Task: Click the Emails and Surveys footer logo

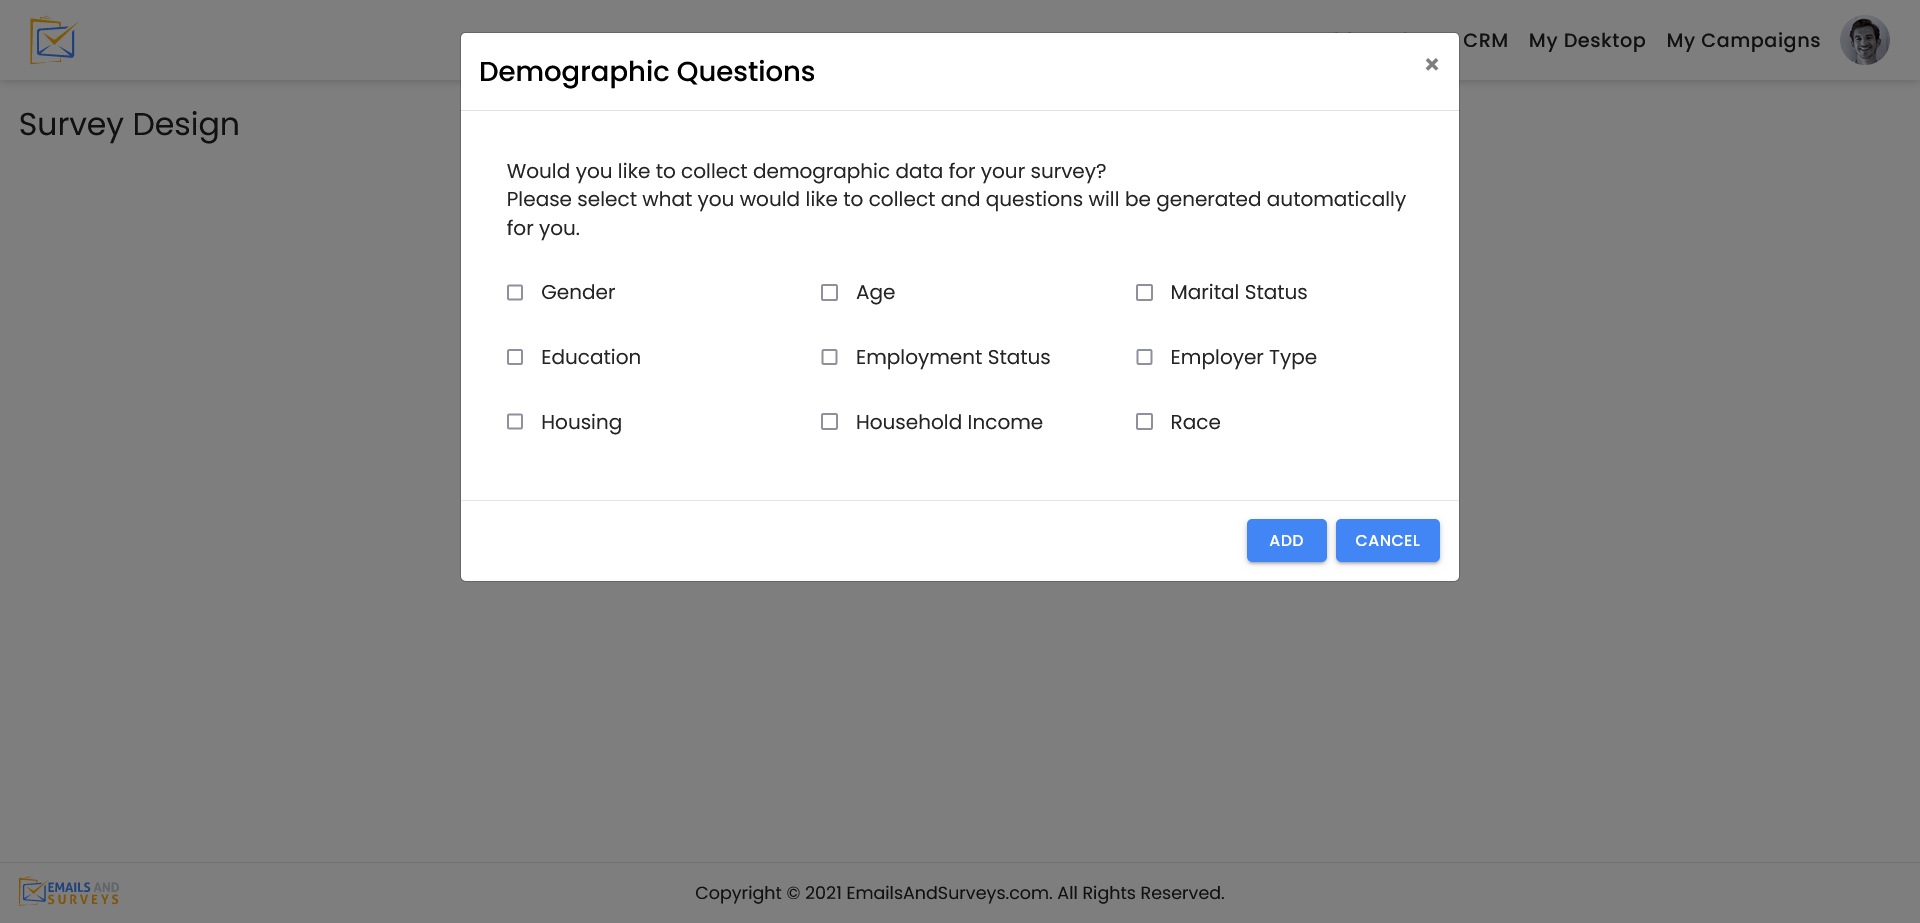Action: click(x=69, y=892)
